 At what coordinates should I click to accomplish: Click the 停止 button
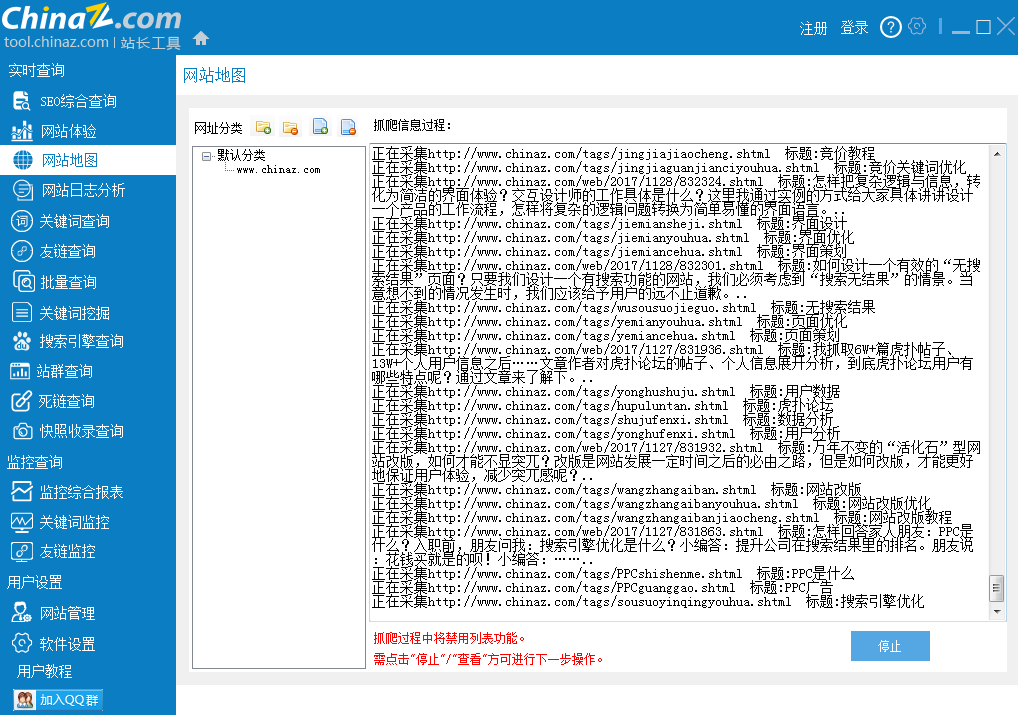point(889,646)
